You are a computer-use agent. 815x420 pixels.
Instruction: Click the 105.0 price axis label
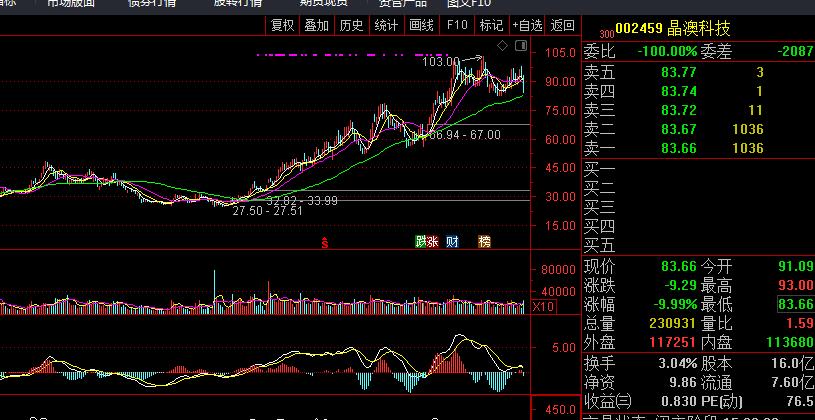tap(560, 52)
